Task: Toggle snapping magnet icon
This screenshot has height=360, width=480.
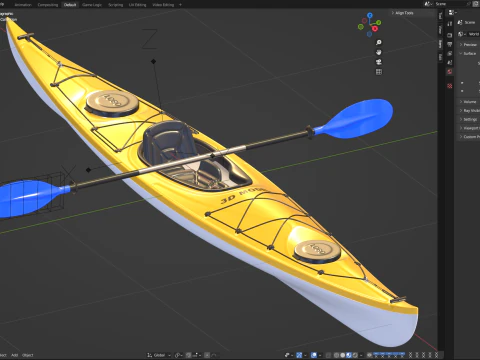Action: tap(189, 355)
